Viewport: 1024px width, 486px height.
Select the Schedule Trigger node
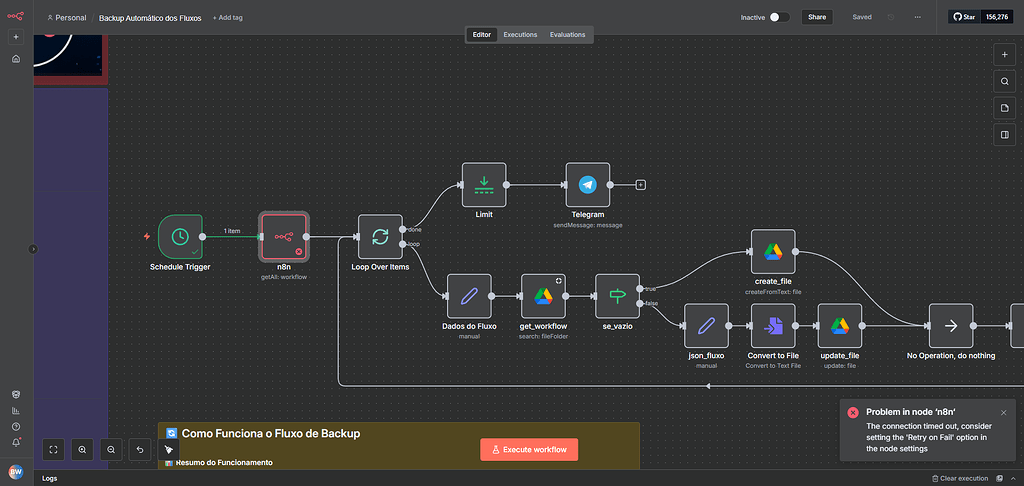pos(180,236)
